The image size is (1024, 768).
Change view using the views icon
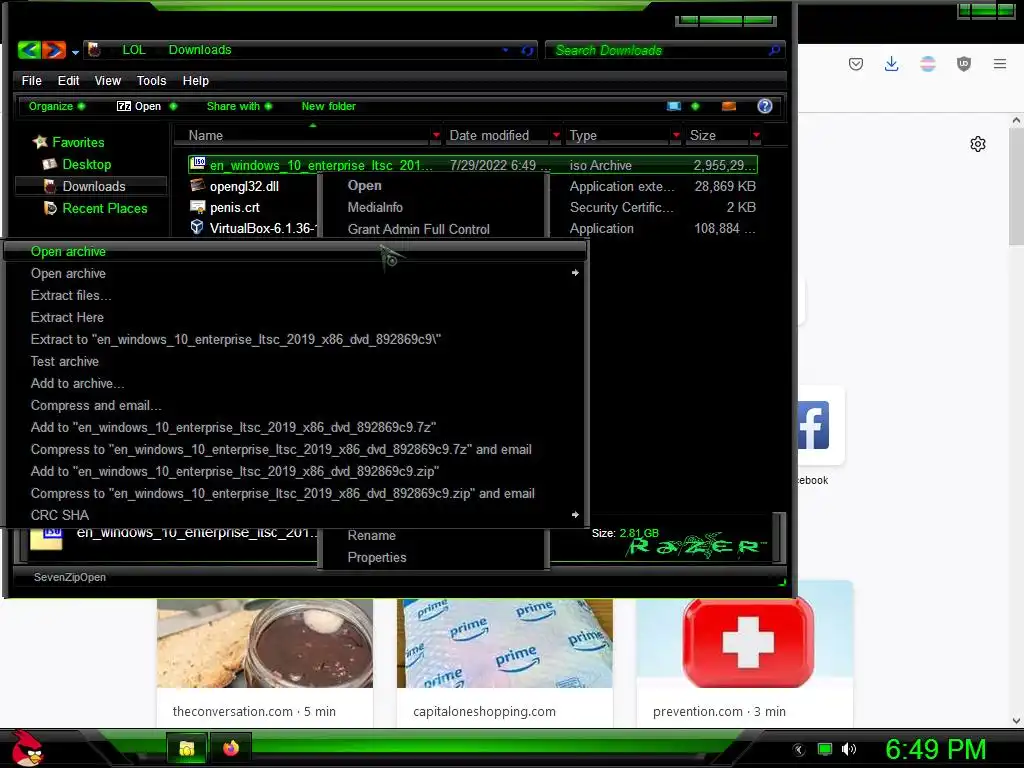[x=674, y=106]
